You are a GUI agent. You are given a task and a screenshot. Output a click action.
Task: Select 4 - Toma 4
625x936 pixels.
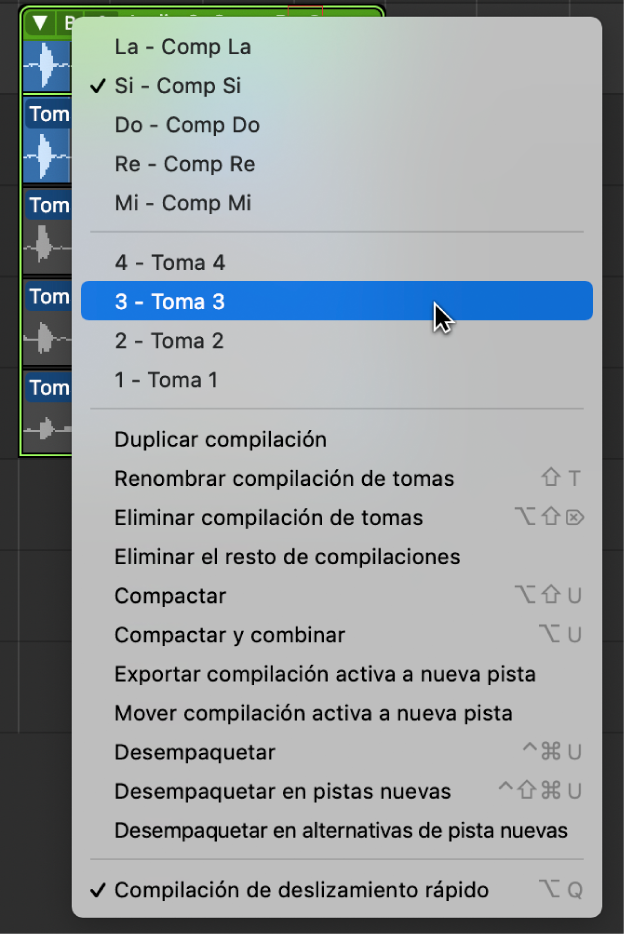(170, 263)
